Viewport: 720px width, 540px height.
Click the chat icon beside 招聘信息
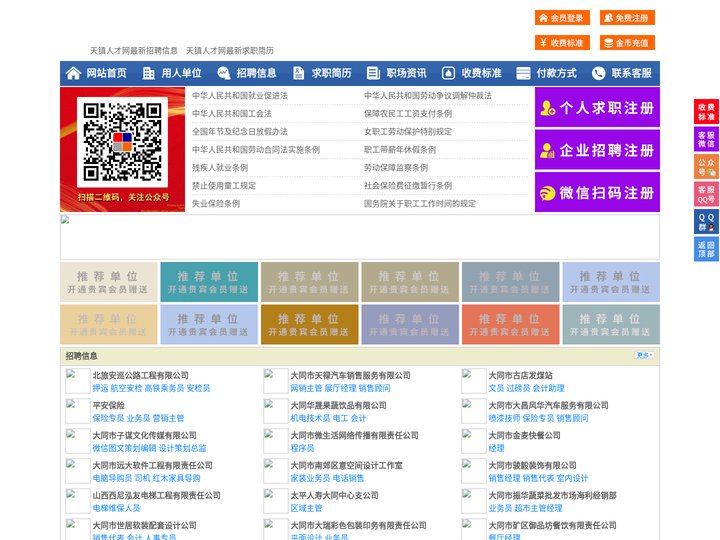click(224, 73)
